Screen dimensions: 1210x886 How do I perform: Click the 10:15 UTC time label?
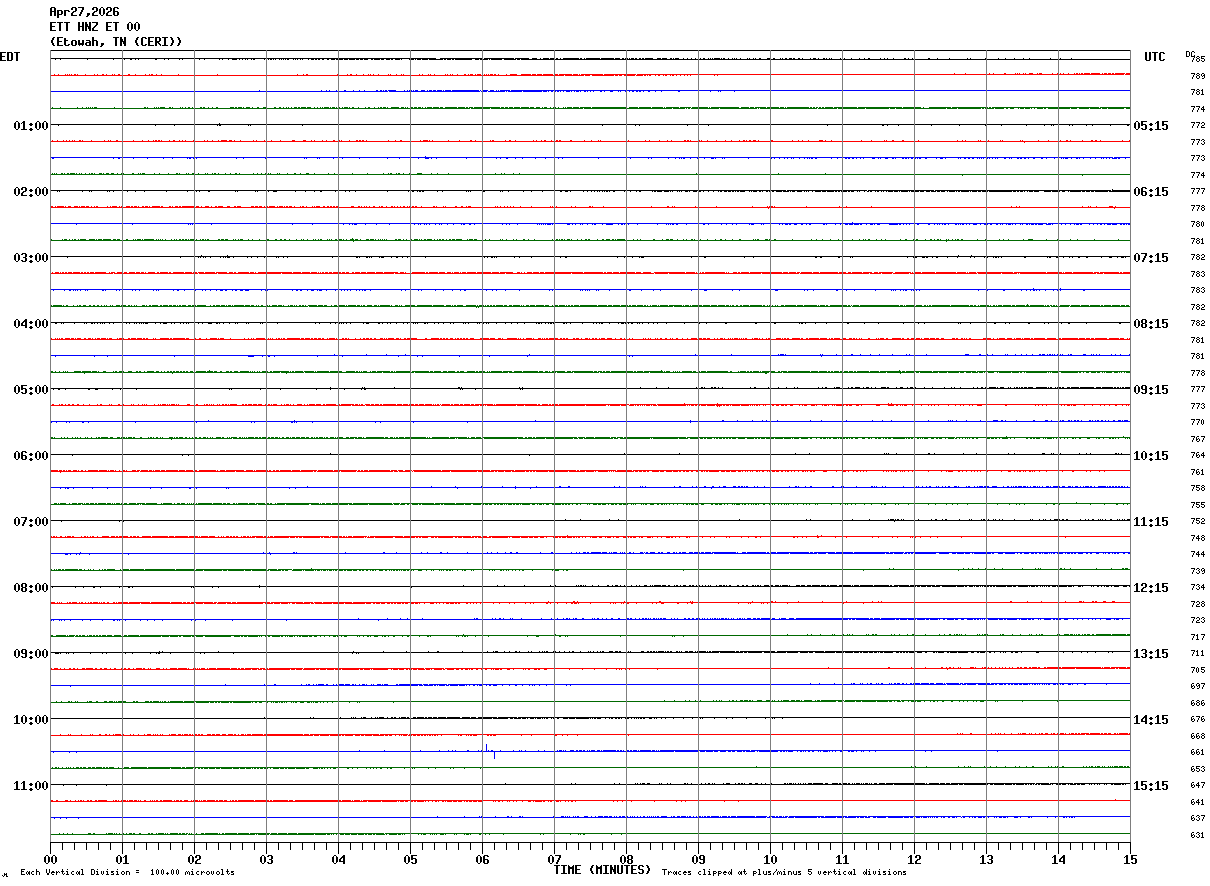[x=1150, y=456]
